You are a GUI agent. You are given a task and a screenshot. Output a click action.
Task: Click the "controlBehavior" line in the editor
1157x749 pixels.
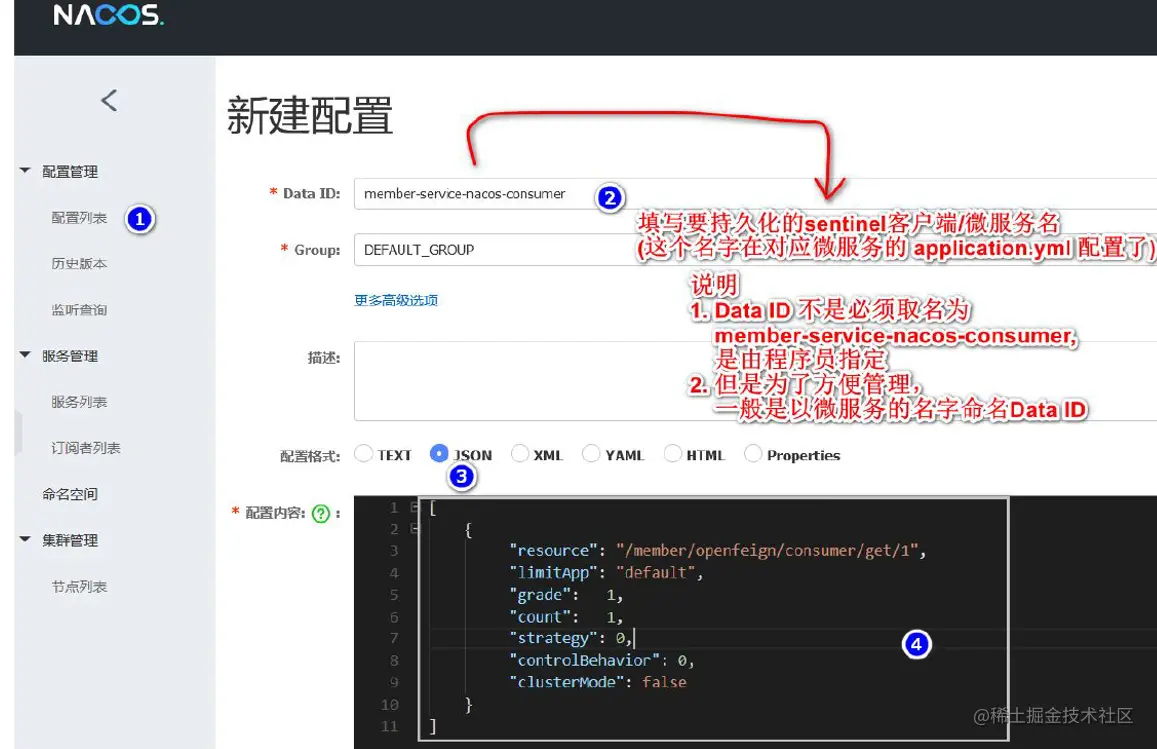(x=601, y=660)
